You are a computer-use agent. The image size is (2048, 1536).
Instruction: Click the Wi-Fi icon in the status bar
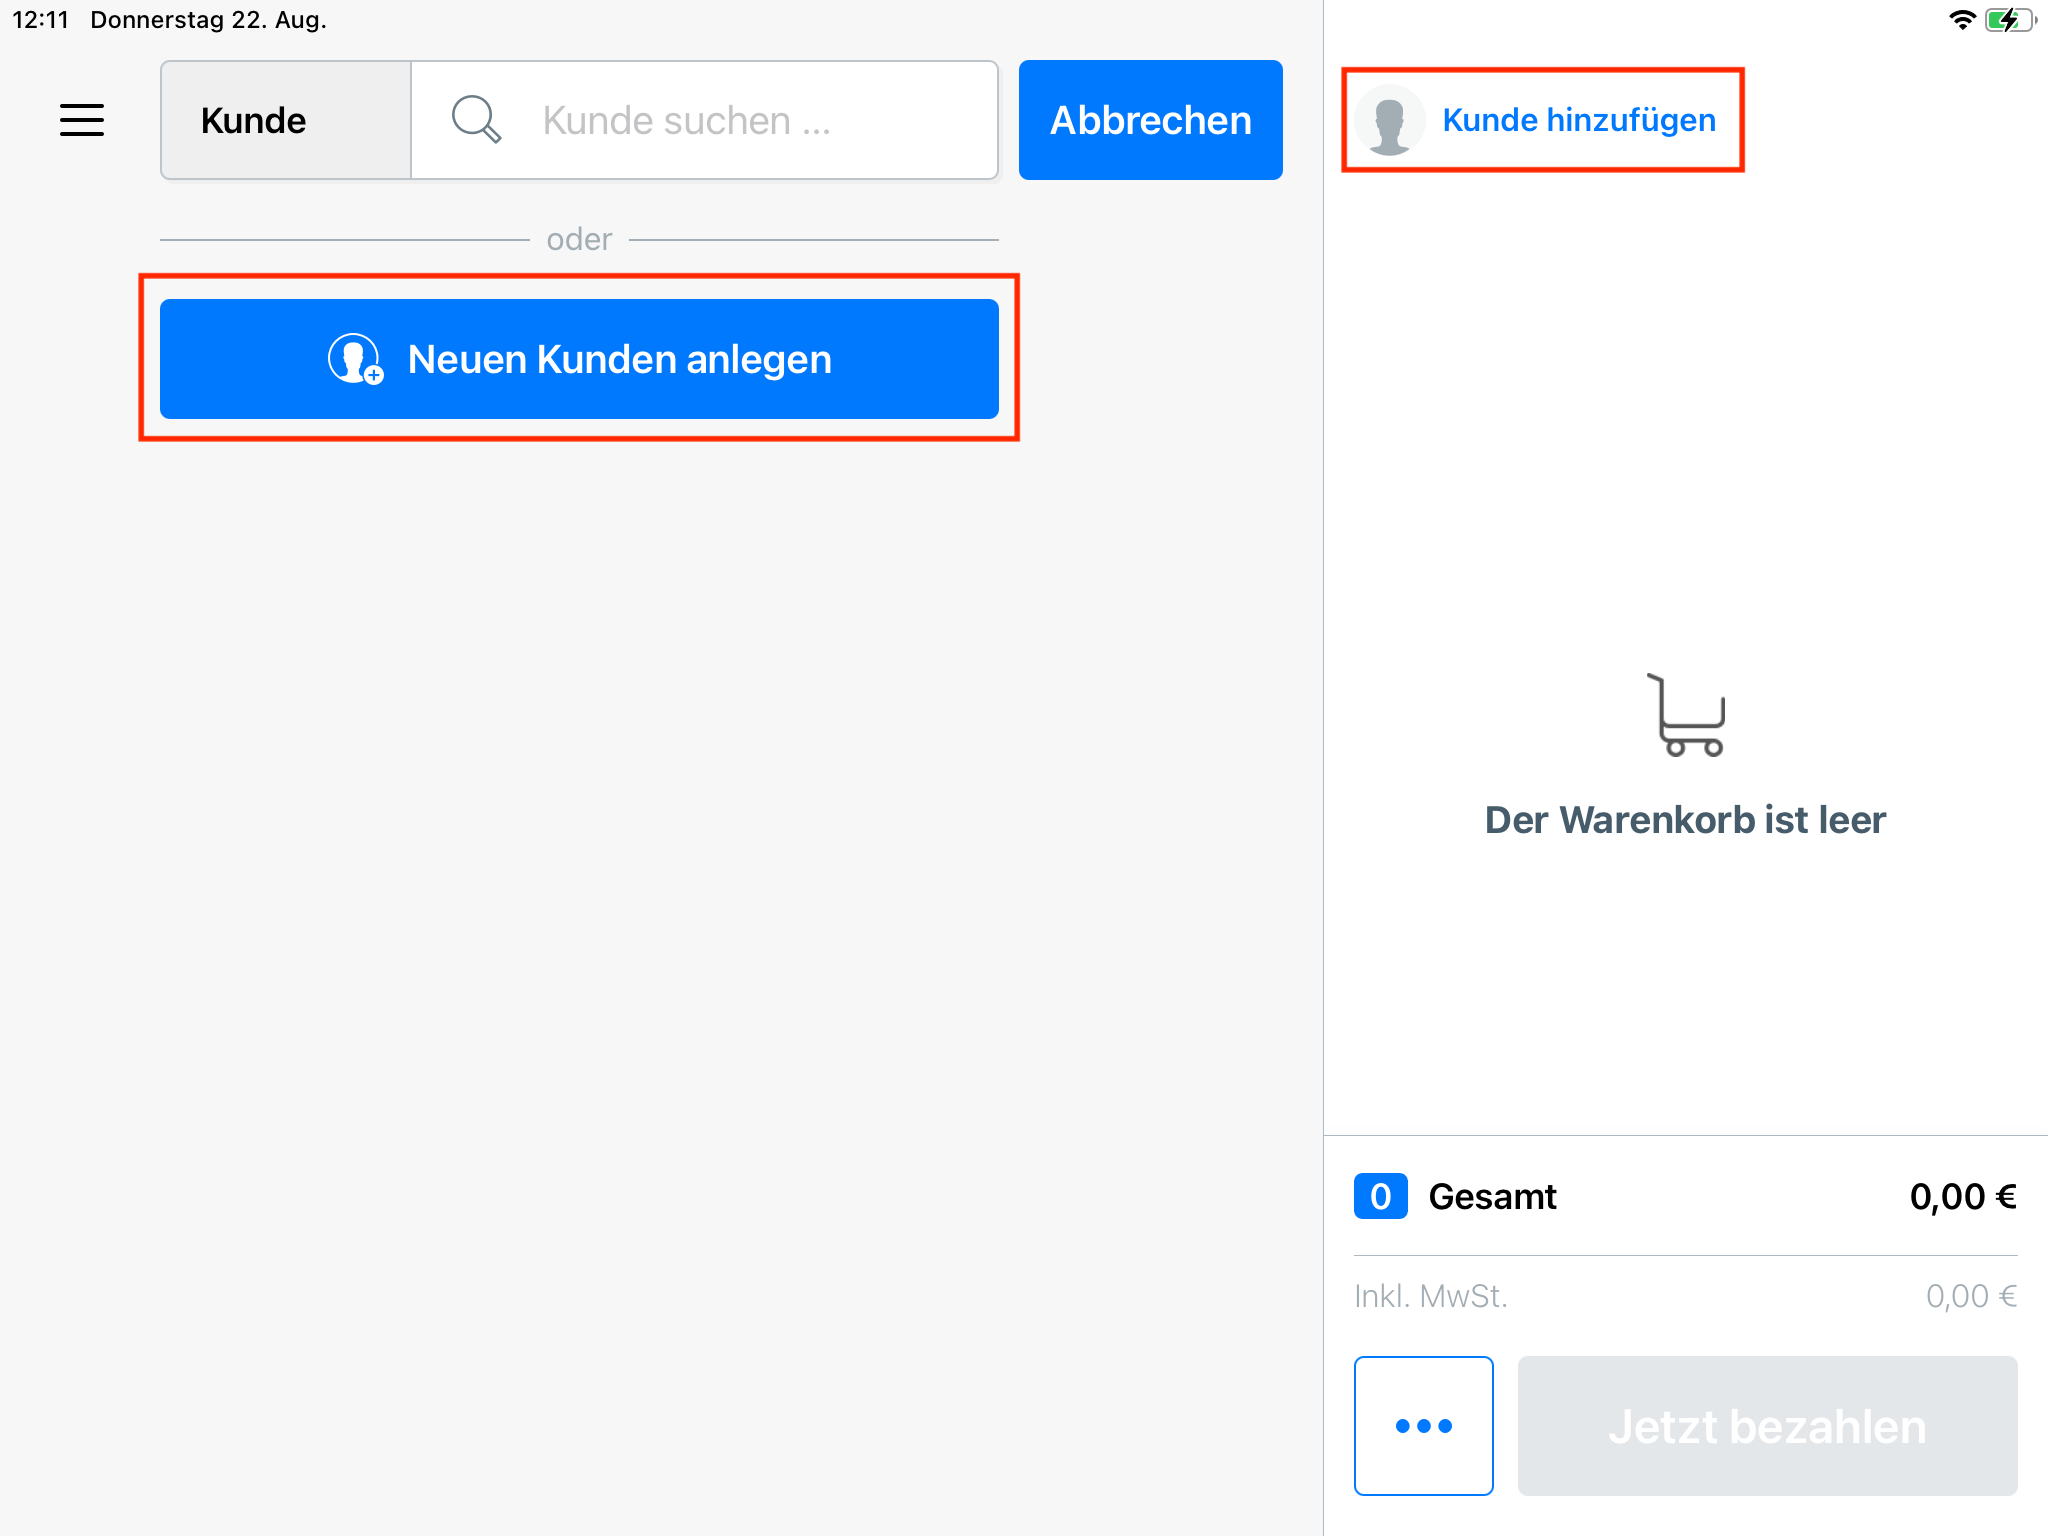1962,18
